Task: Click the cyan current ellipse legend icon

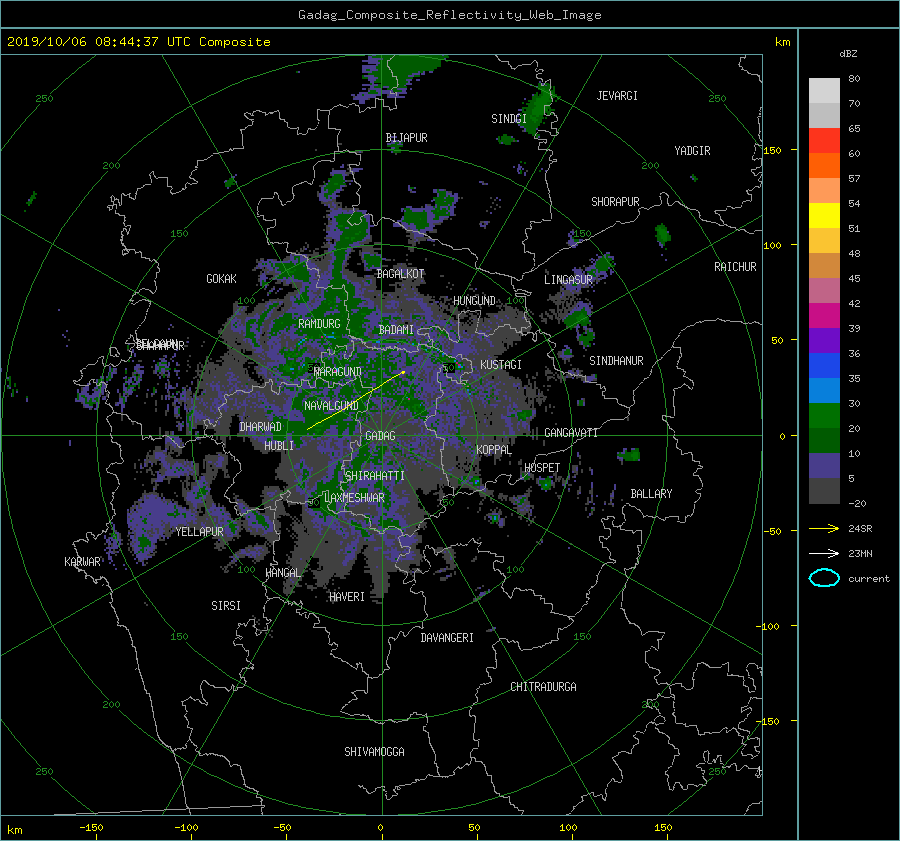Action: pos(824,578)
